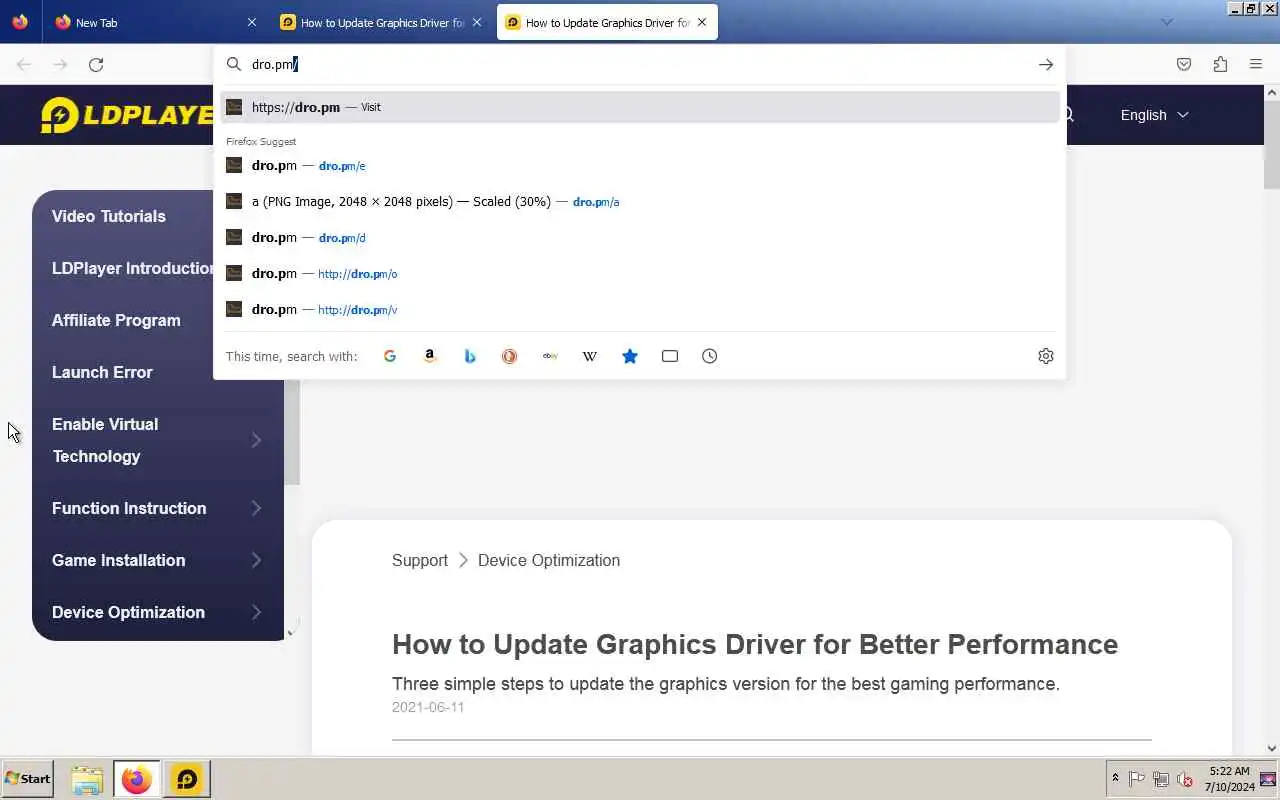Open Video Tutorials sidebar item
This screenshot has height=800, width=1280.
click(x=109, y=216)
